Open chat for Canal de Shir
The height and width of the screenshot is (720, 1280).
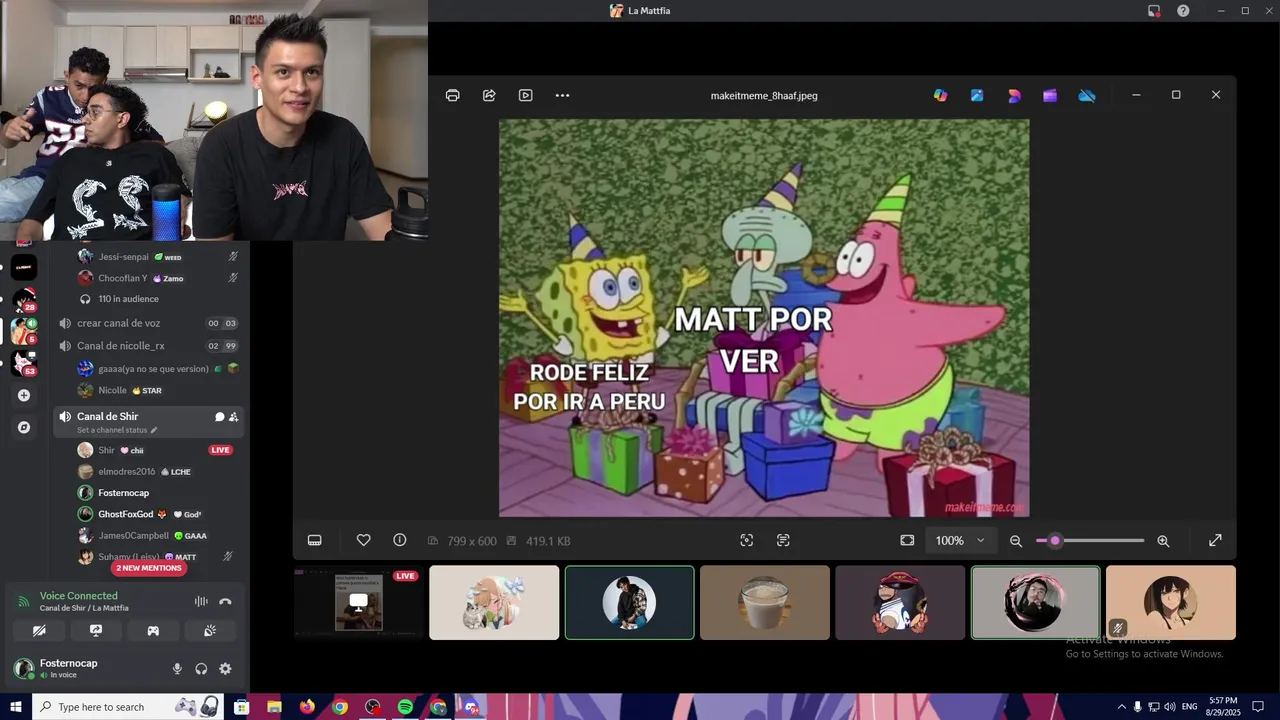click(220, 416)
